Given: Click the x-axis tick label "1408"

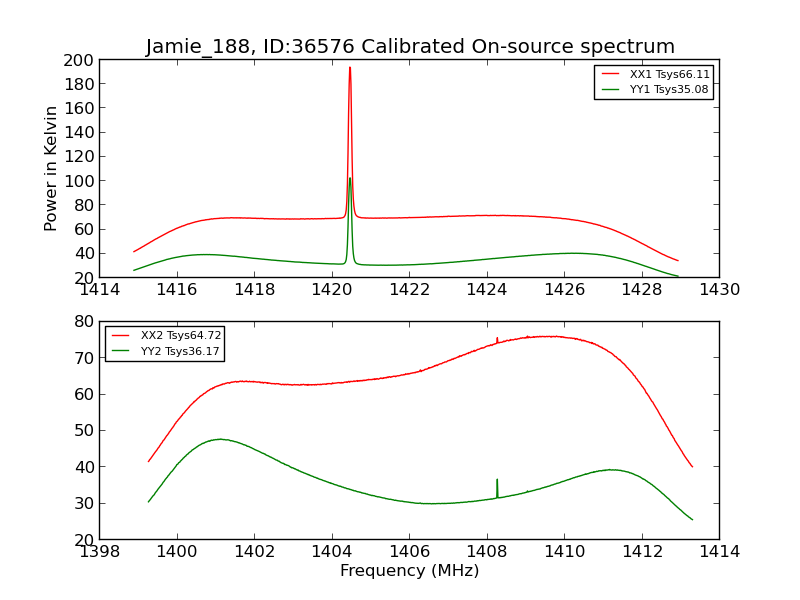Looking at the screenshot, I should (487, 551).
